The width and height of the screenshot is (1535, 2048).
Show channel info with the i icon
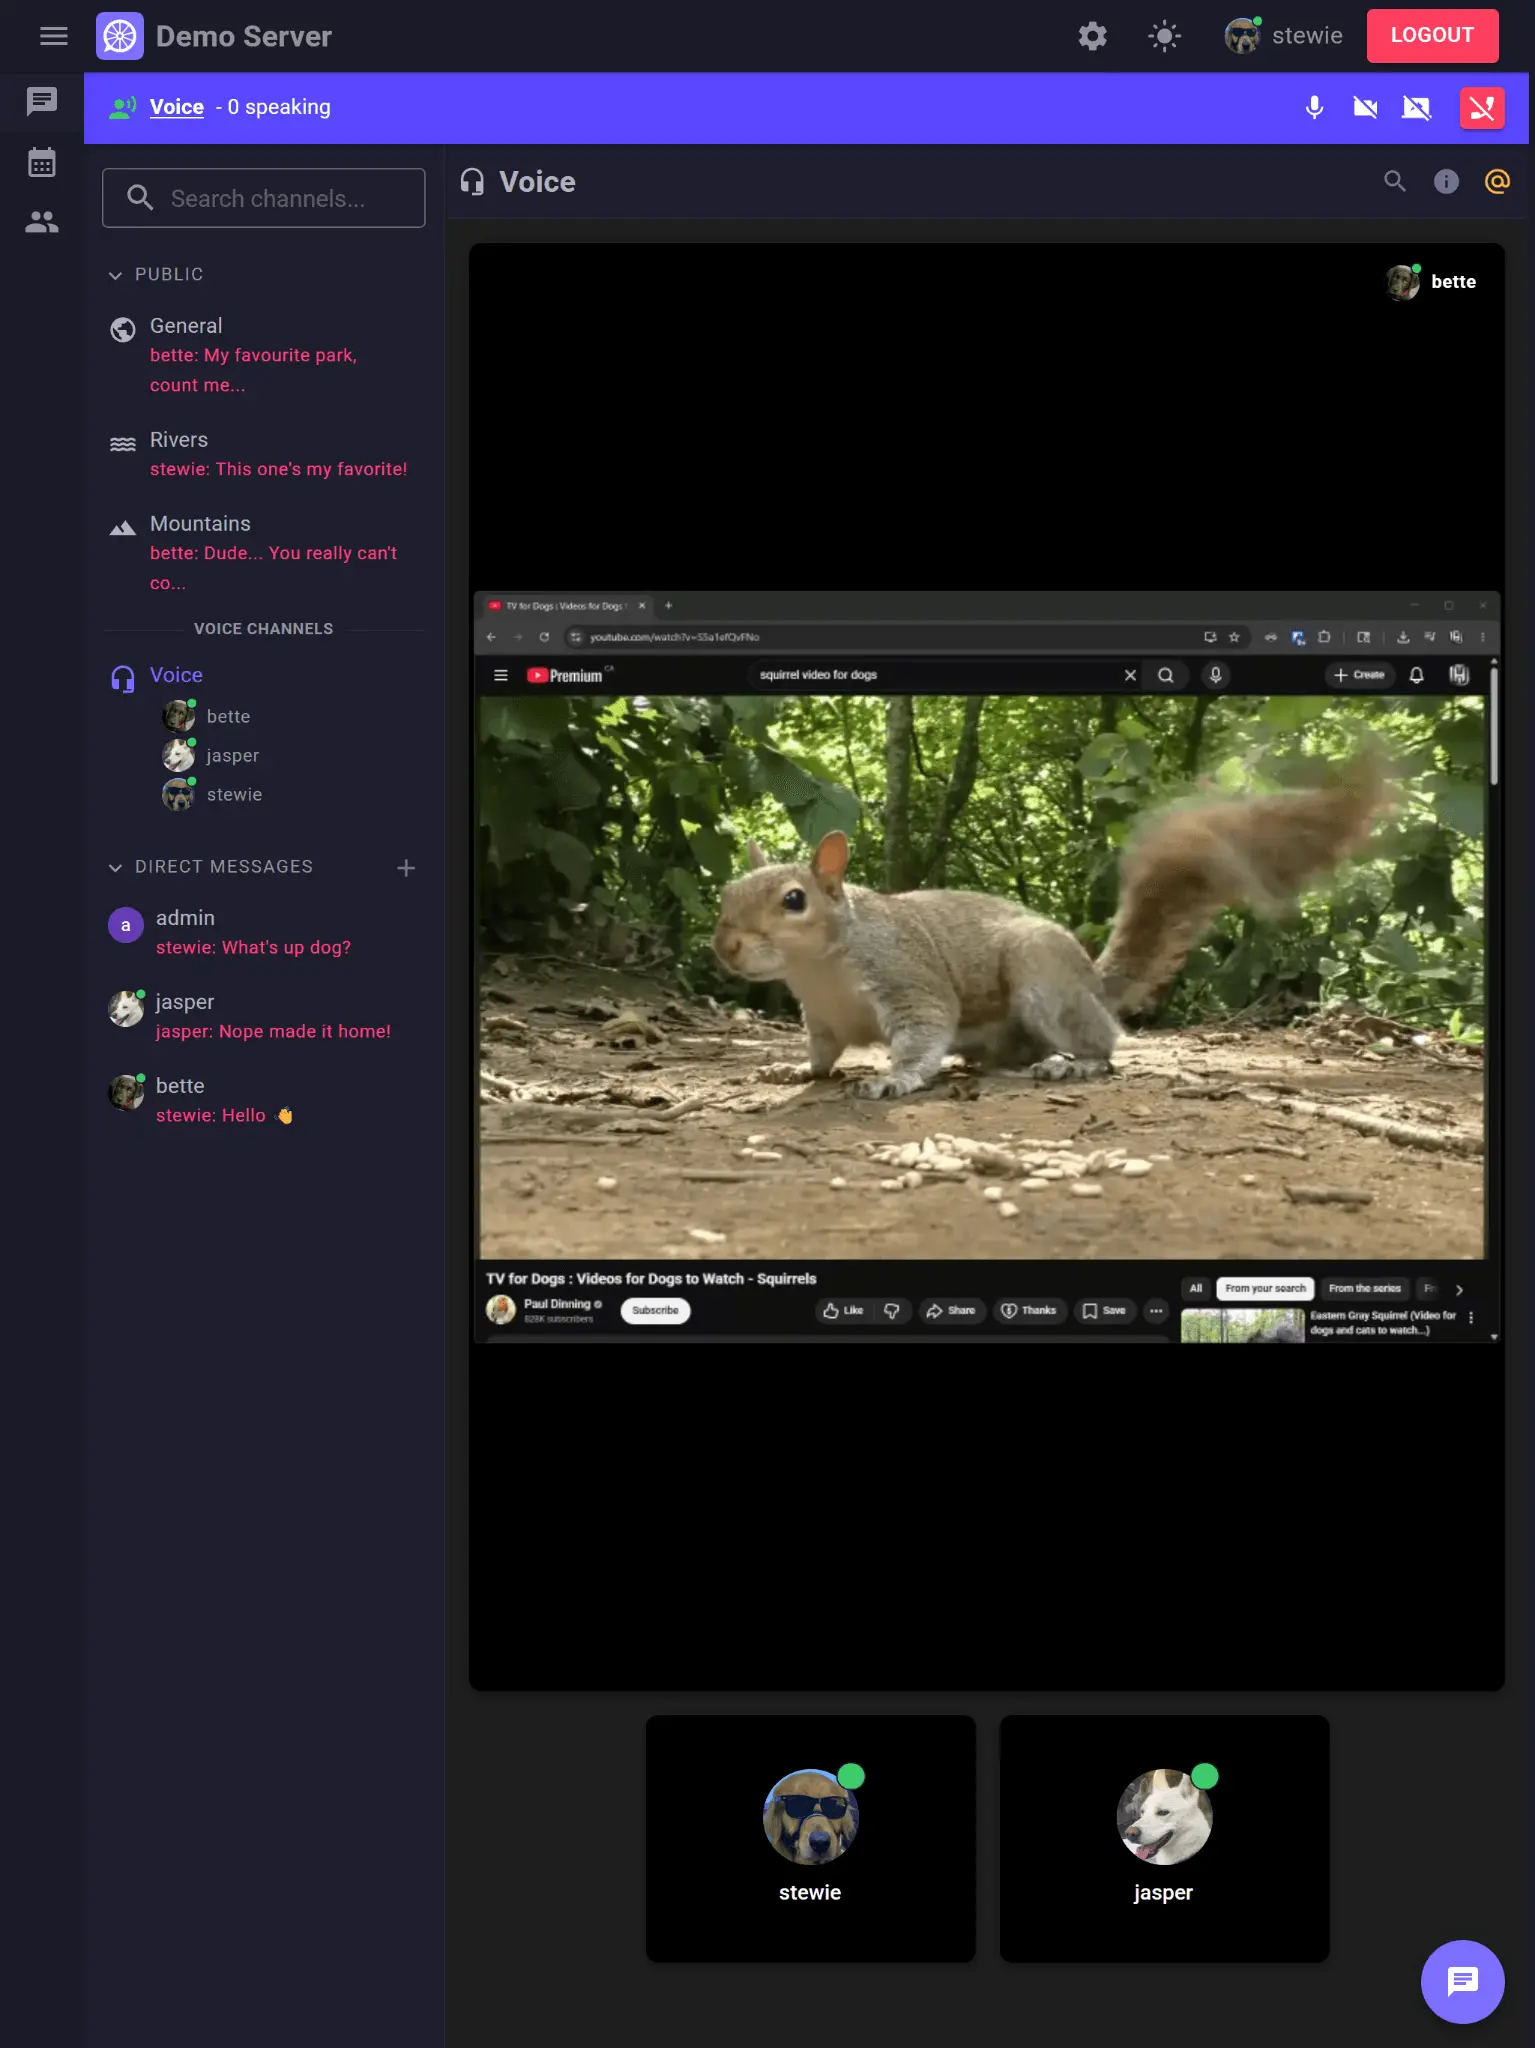[1446, 181]
